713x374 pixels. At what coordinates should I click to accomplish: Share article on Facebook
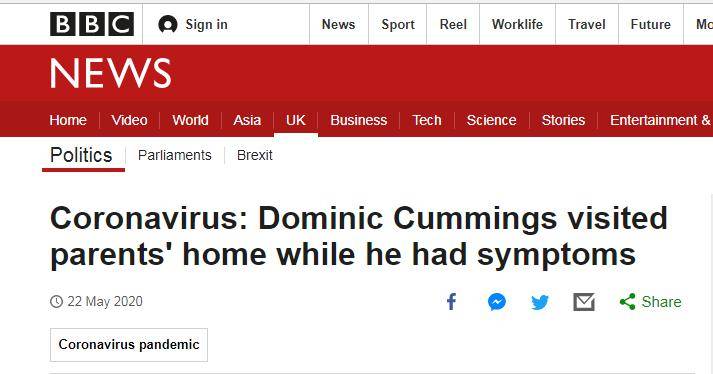pos(452,302)
